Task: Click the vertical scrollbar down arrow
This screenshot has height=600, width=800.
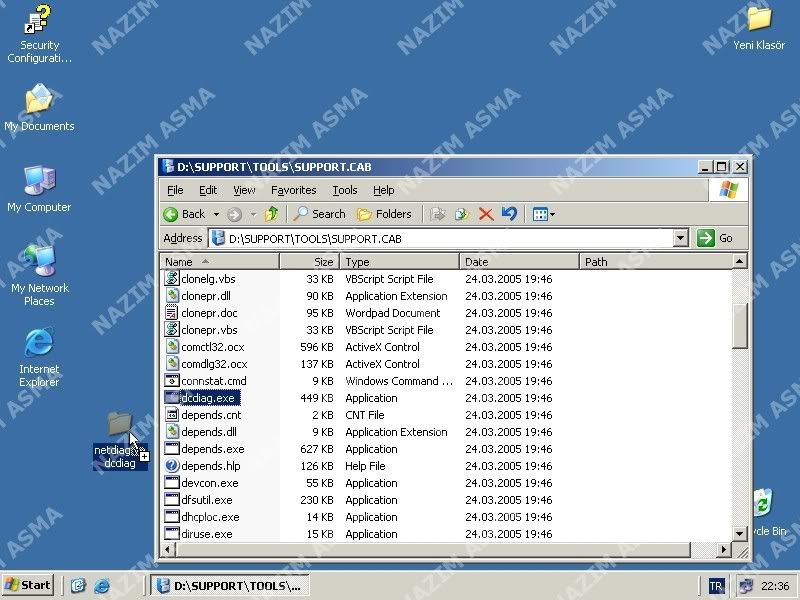Action: 739,534
